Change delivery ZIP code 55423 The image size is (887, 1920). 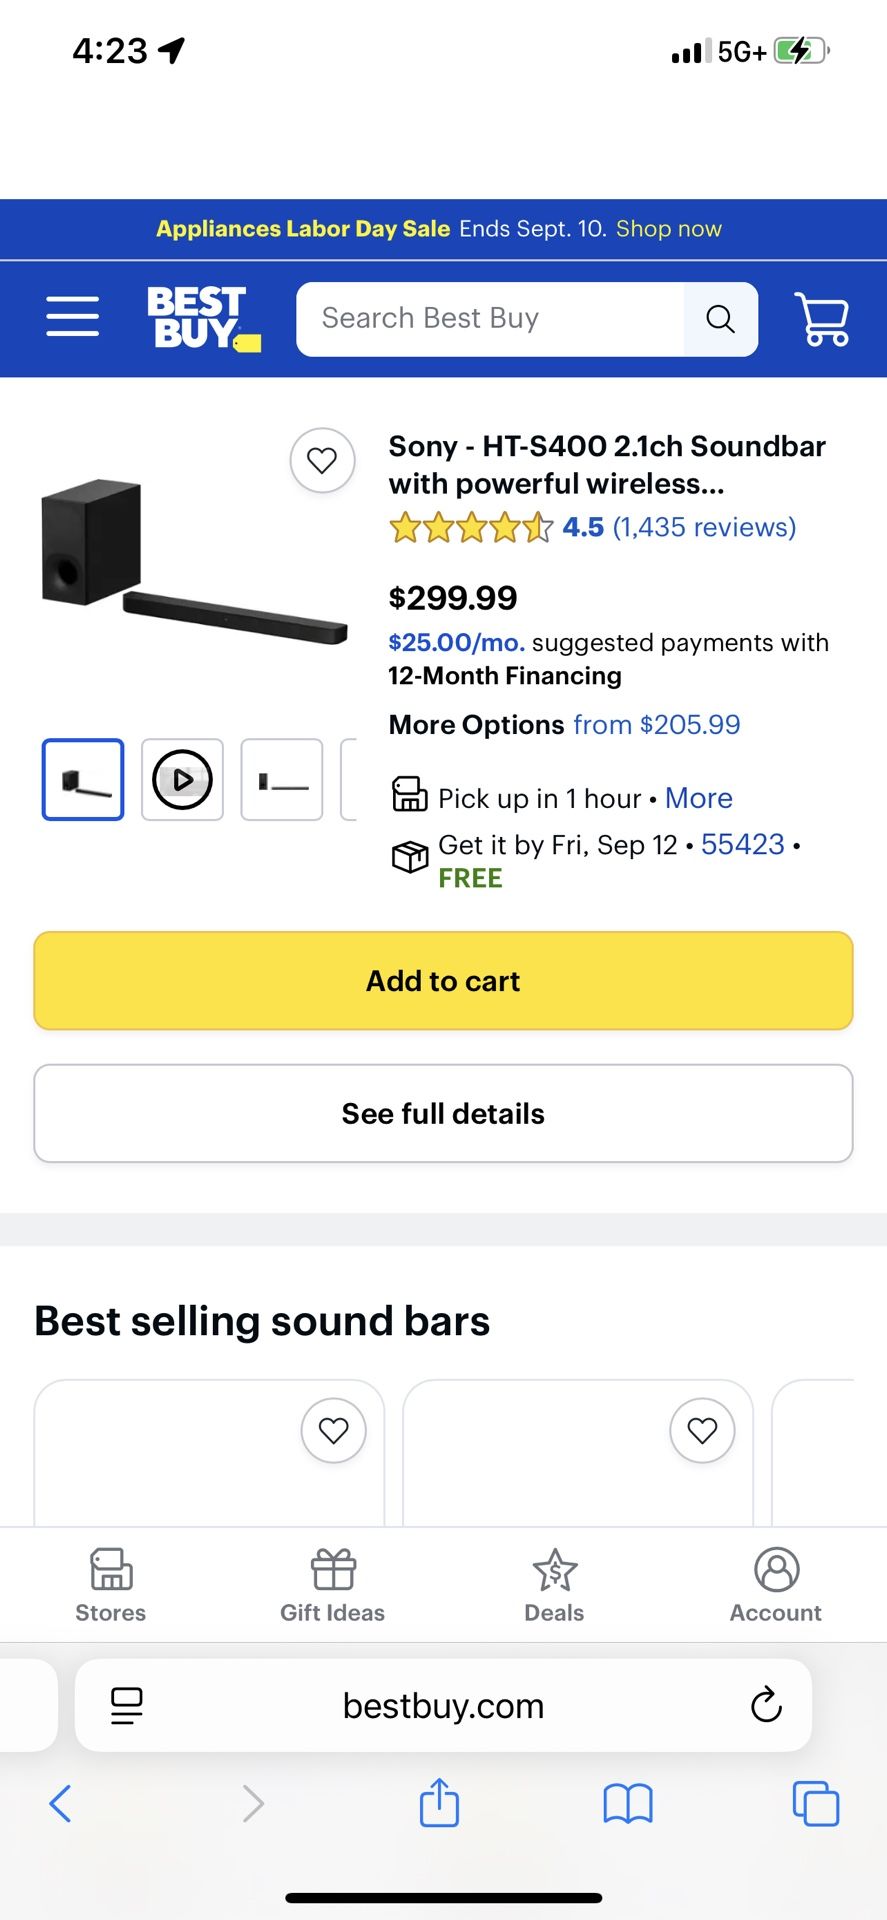pos(742,845)
